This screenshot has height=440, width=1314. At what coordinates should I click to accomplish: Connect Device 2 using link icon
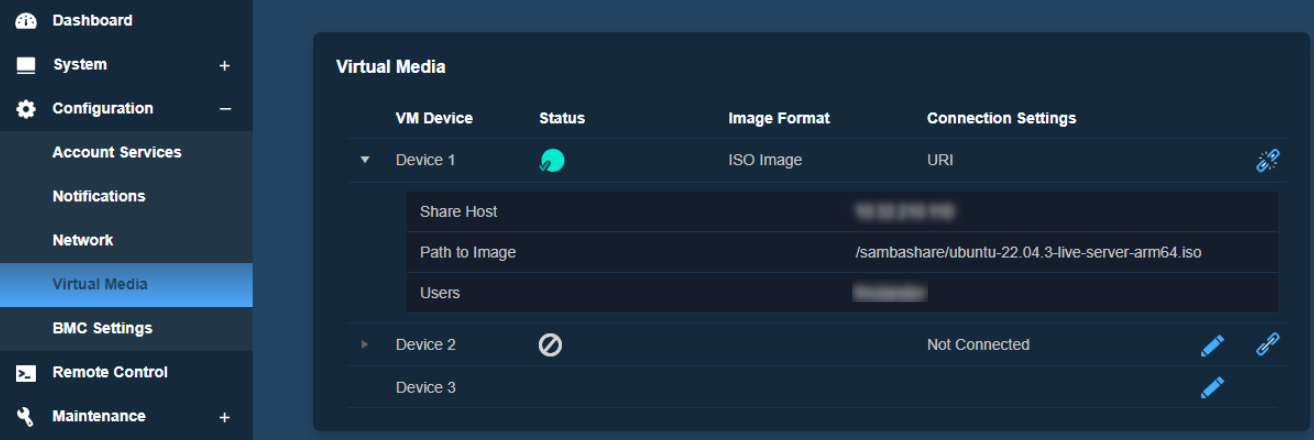(x=1267, y=345)
